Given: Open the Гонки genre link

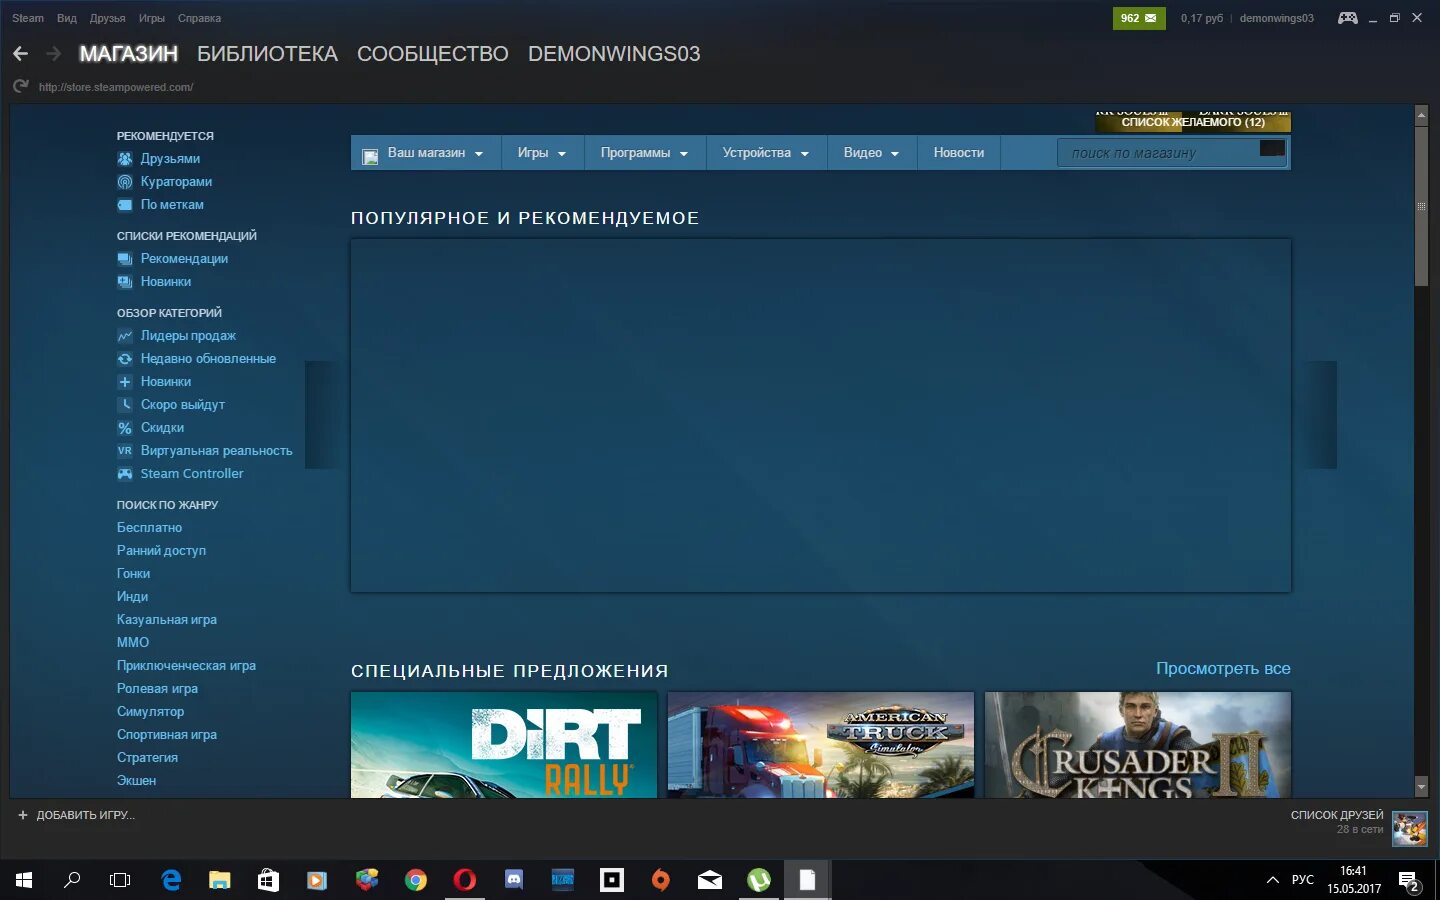Looking at the screenshot, I should point(134,574).
